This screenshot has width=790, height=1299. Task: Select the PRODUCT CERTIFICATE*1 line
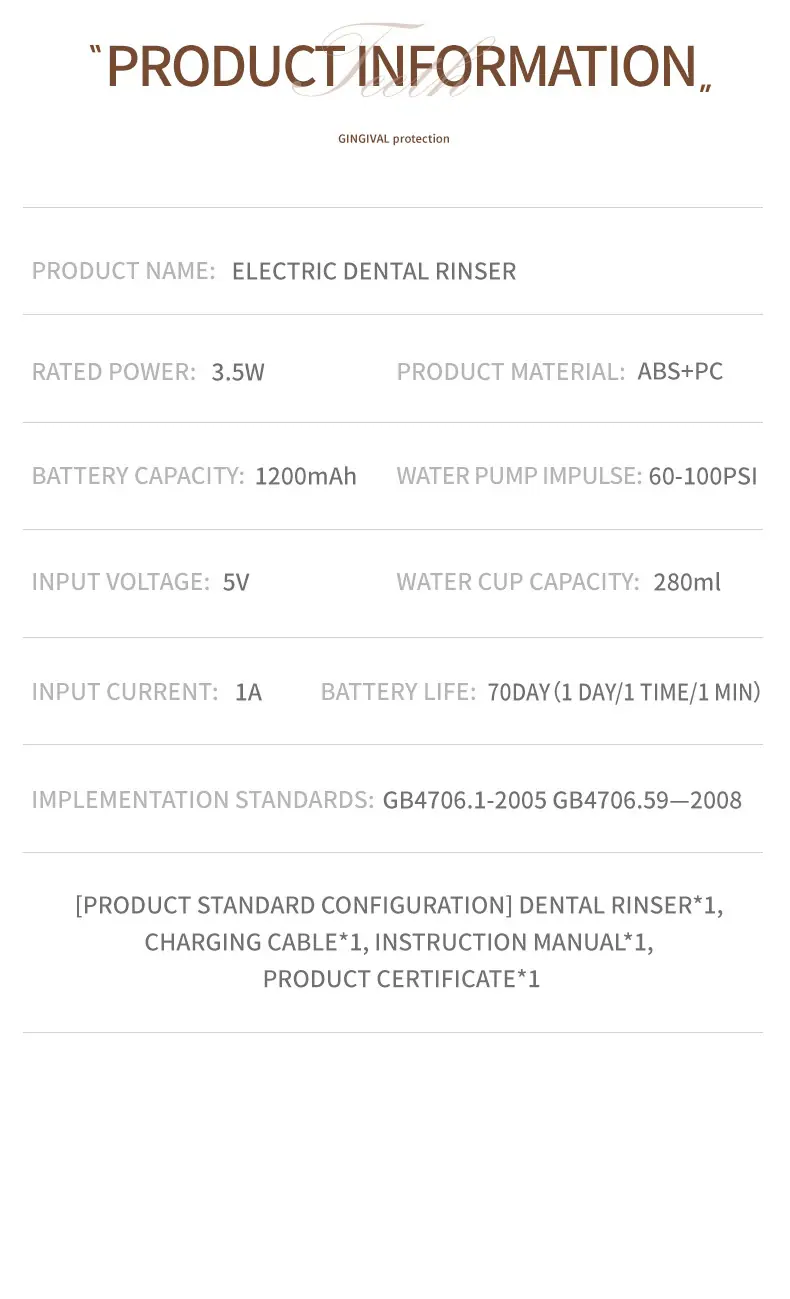tap(402, 979)
